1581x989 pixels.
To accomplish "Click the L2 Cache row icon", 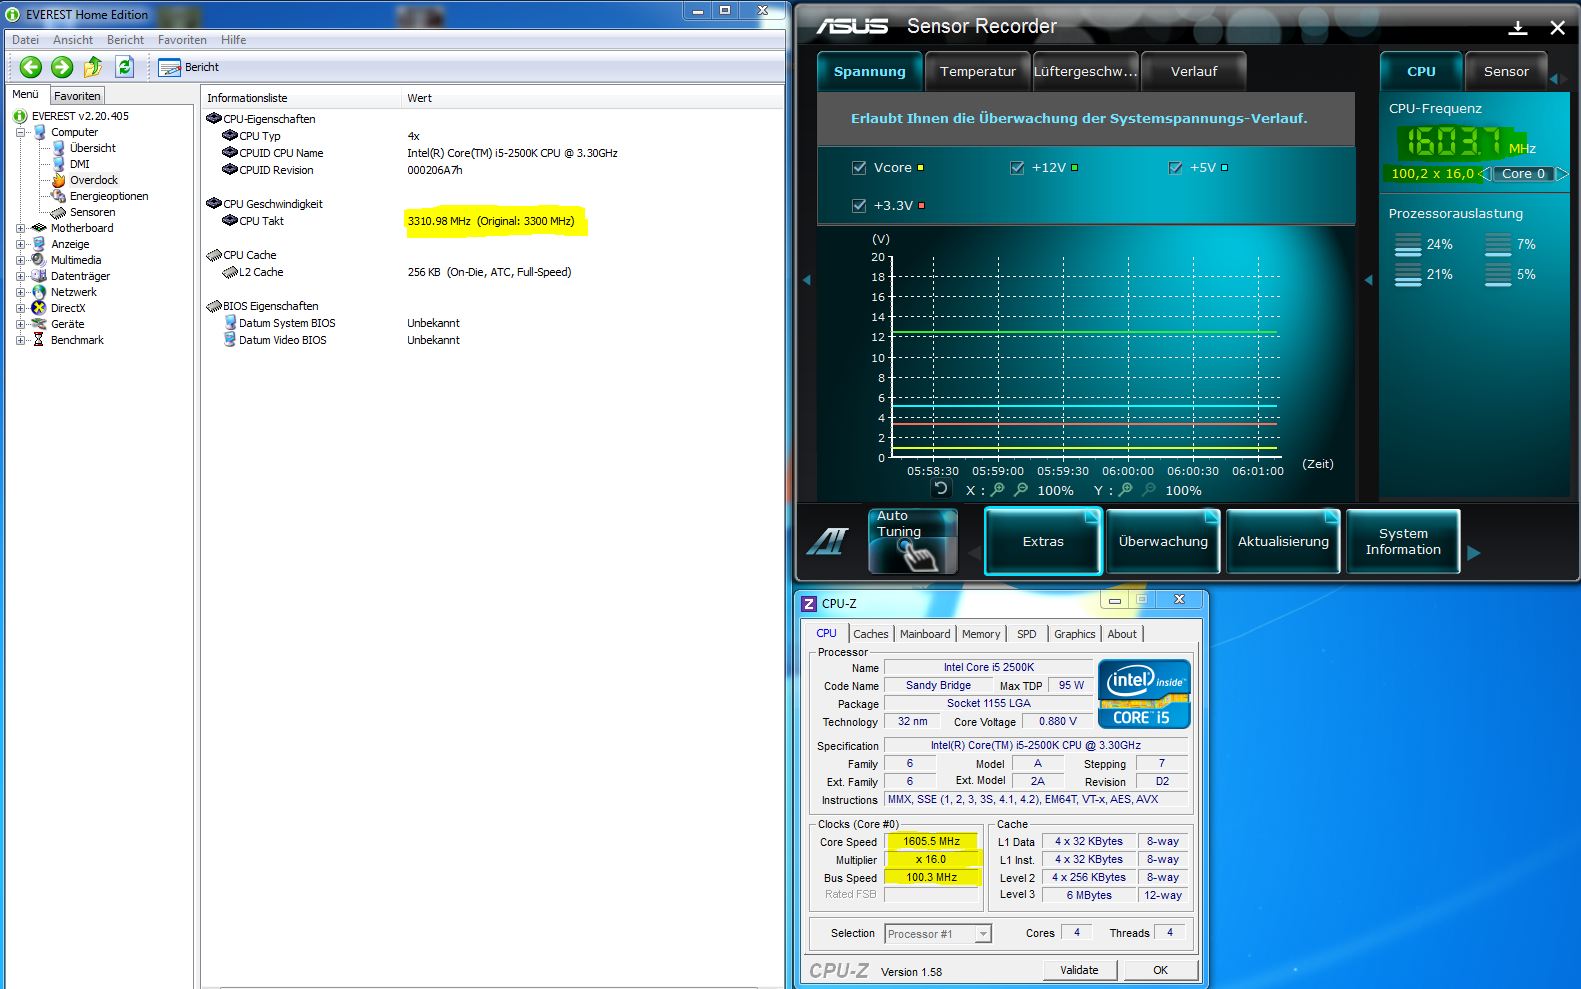I will [230, 272].
